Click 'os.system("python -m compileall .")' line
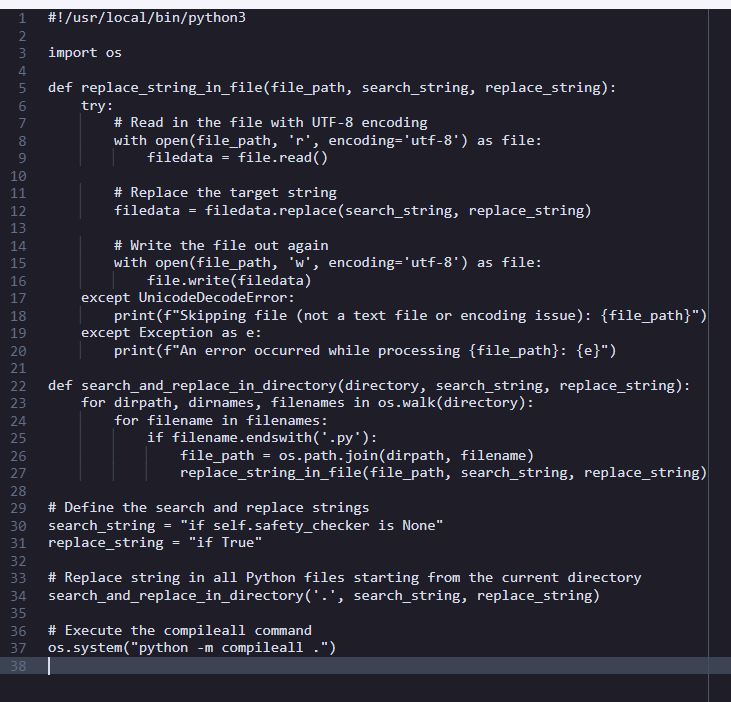The height and width of the screenshot is (702, 731). click(192, 648)
